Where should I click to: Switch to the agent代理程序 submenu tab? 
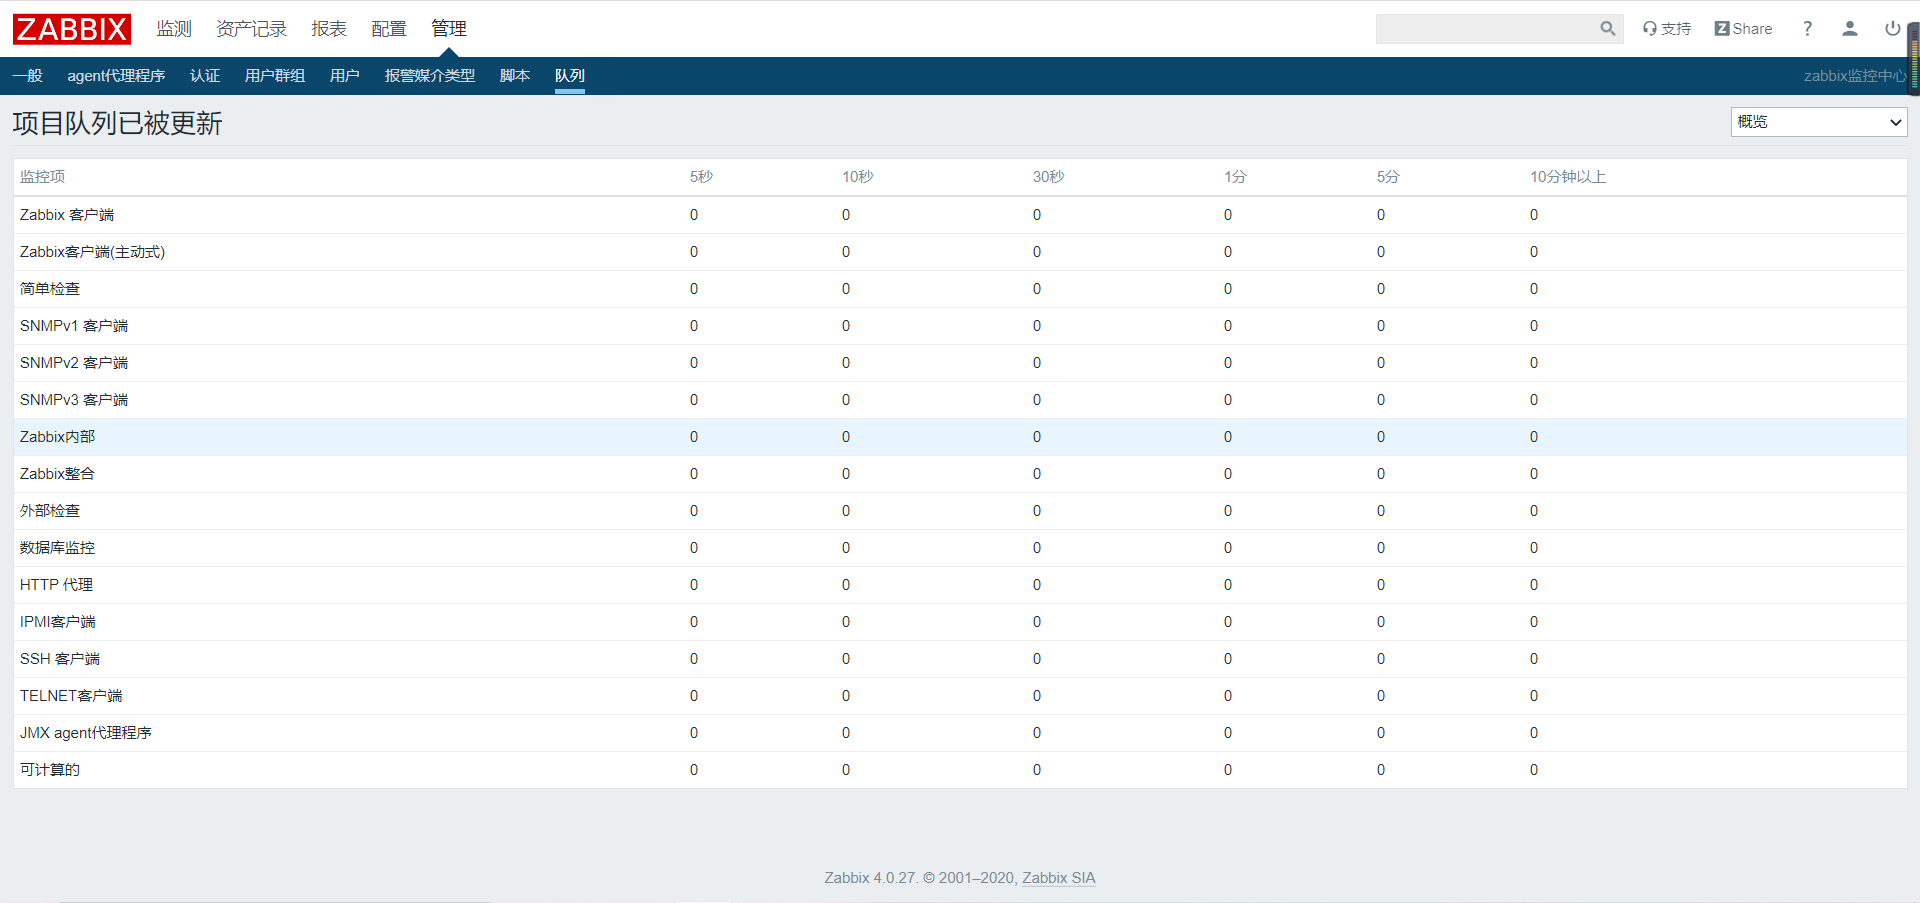(116, 76)
